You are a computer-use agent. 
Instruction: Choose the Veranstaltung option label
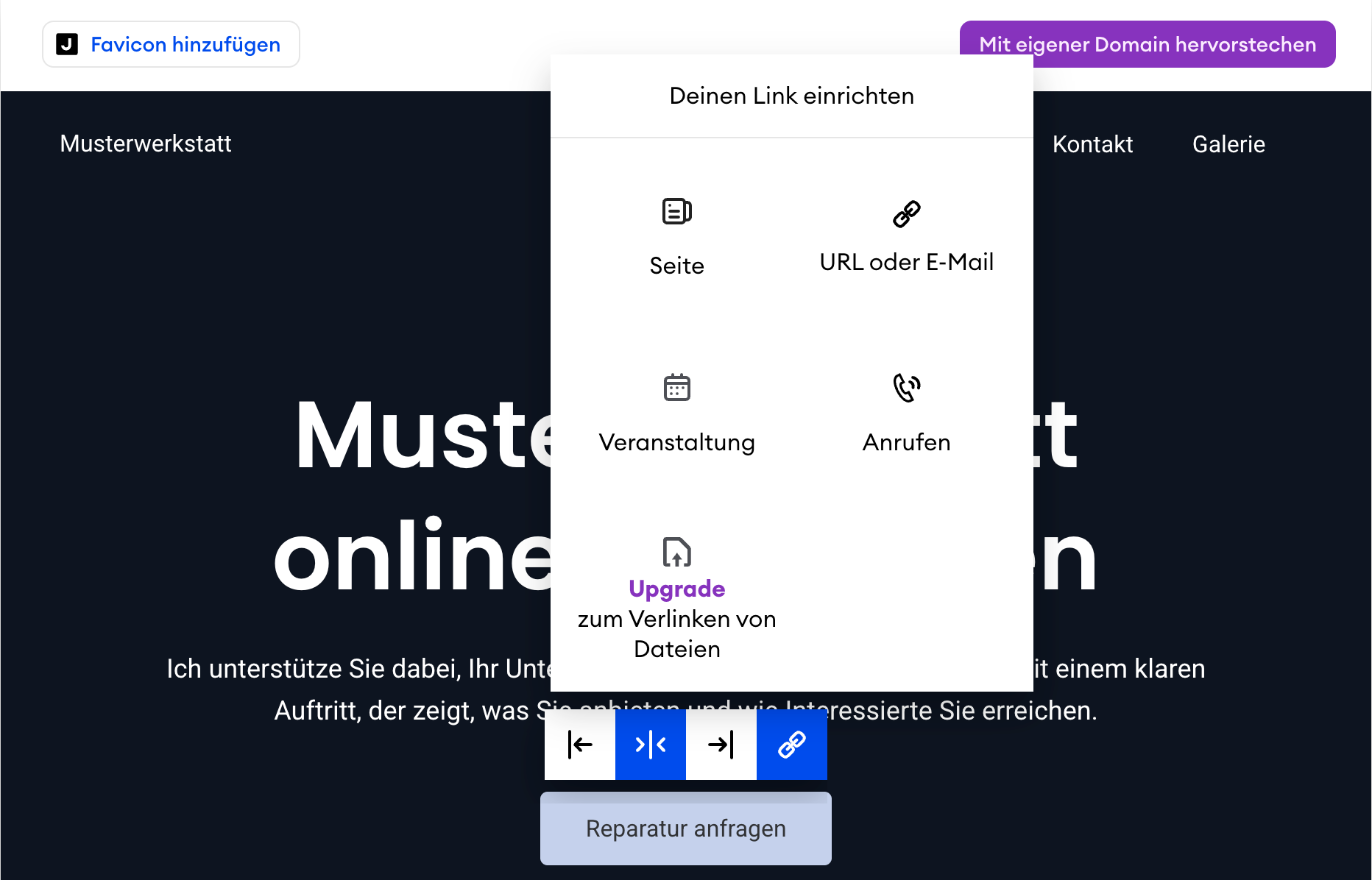(677, 442)
